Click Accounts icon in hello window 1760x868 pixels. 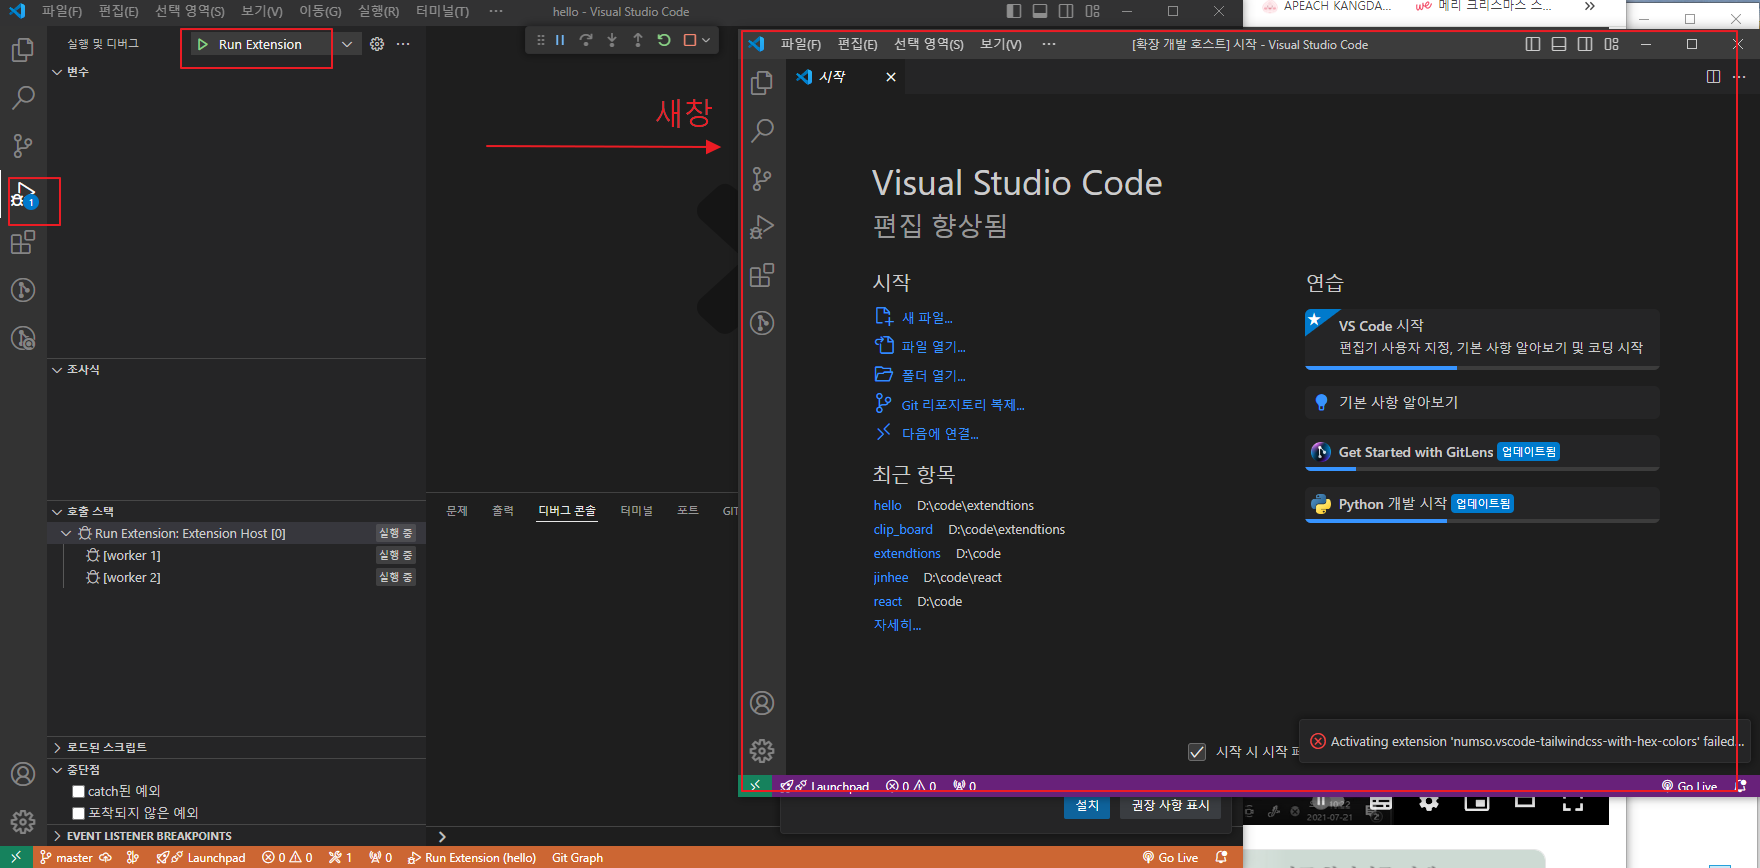(22, 774)
